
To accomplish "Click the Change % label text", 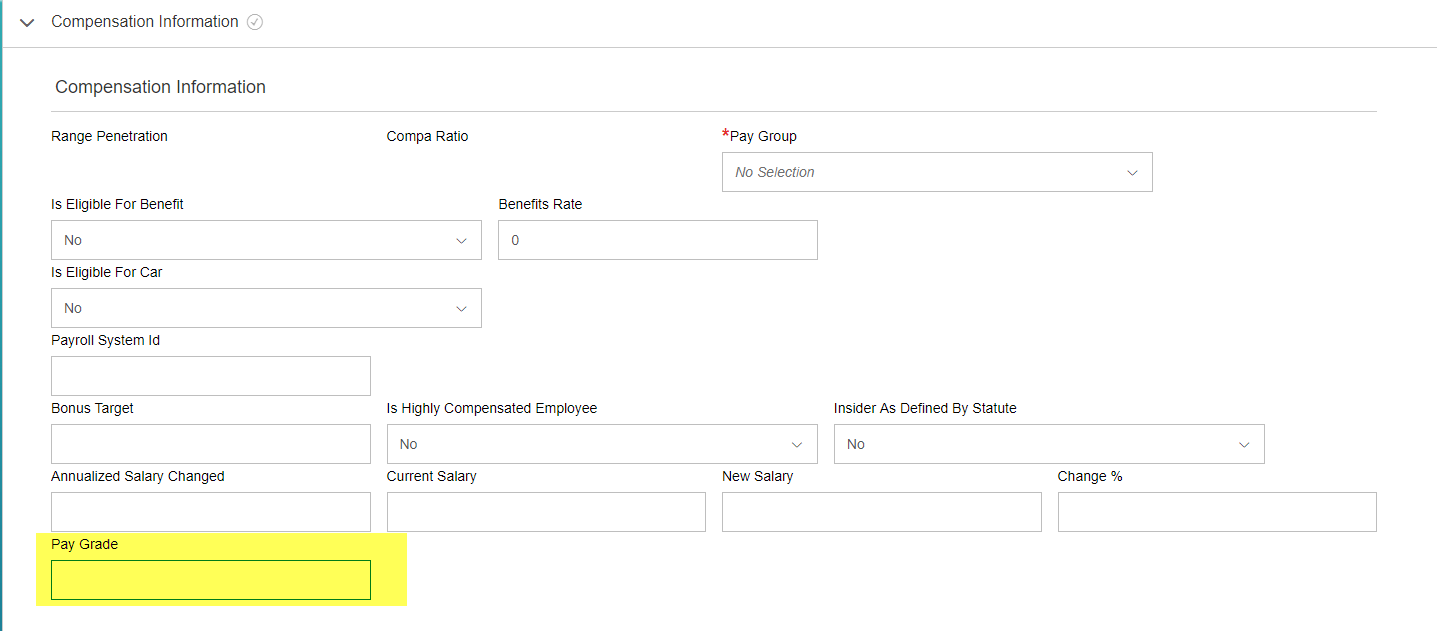I will 1090,476.
